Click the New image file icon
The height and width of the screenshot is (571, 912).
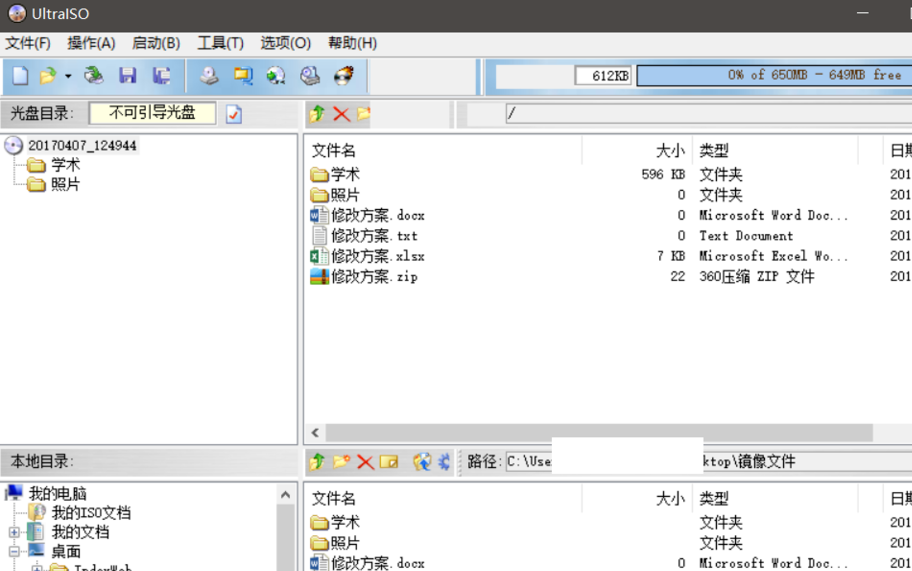click(20, 76)
